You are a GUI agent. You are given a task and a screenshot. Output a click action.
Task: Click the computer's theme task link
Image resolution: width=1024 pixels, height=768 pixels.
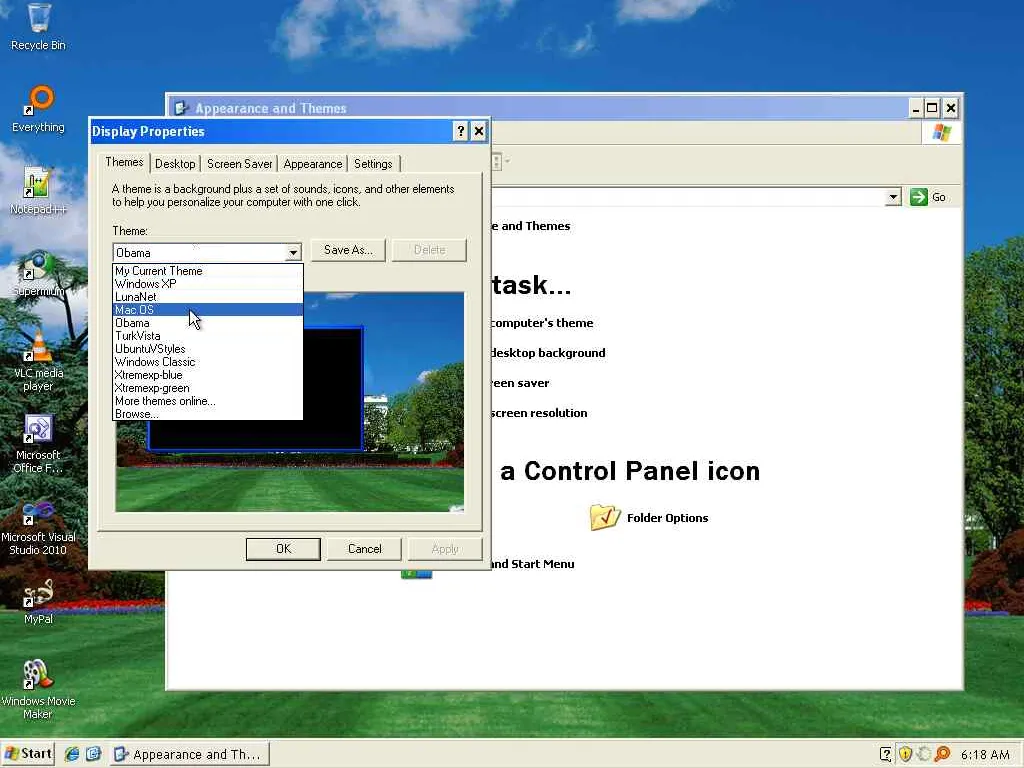pos(541,323)
